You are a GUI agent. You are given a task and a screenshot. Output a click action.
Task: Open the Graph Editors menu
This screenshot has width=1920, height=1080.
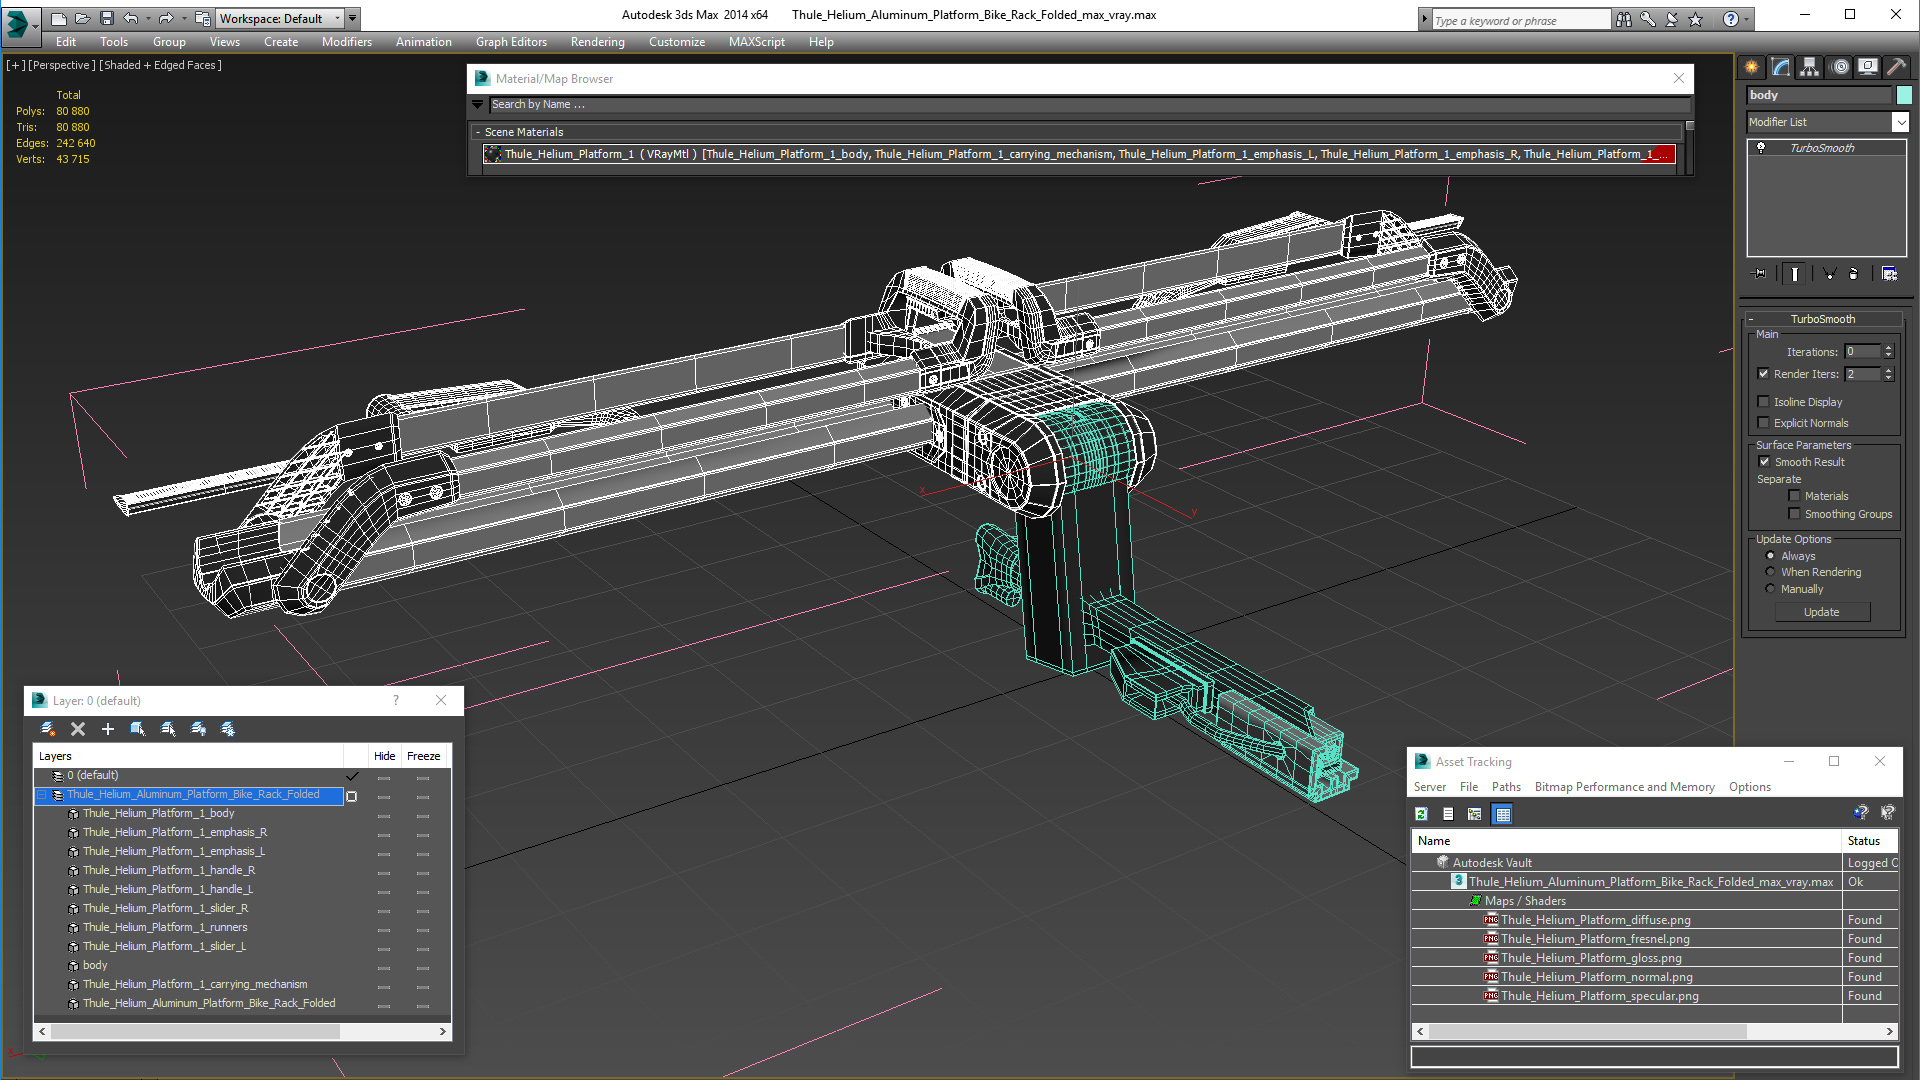(x=511, y=42)
